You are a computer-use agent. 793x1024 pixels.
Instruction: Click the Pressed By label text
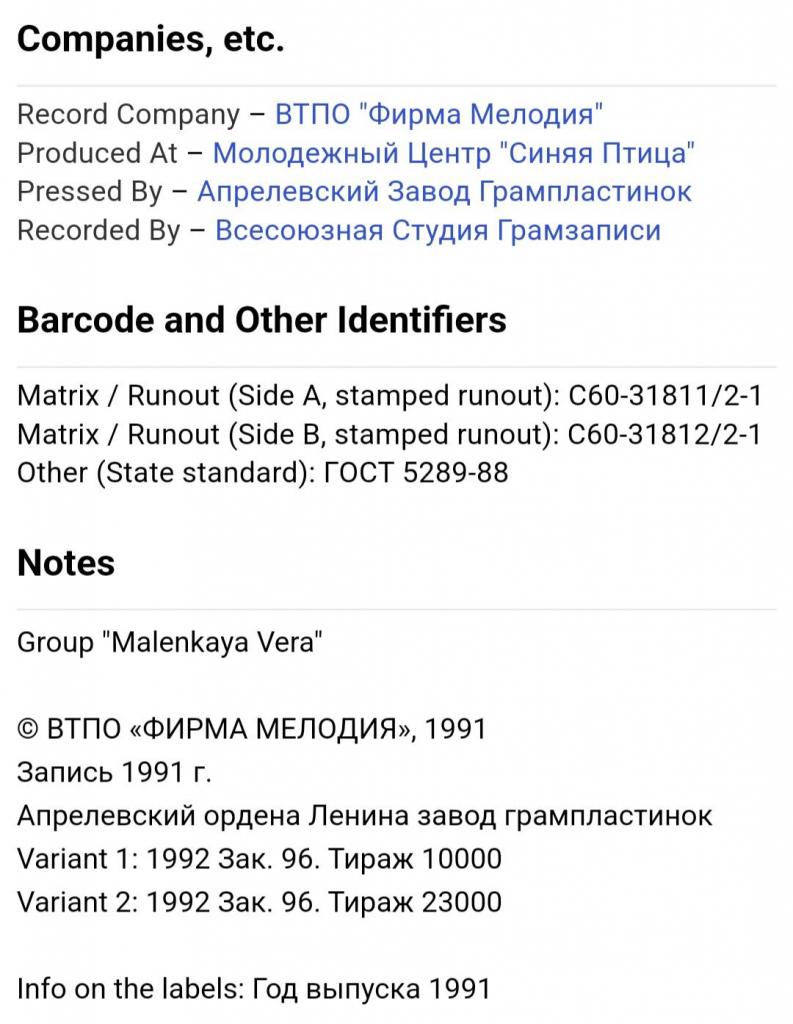point(89,192)
